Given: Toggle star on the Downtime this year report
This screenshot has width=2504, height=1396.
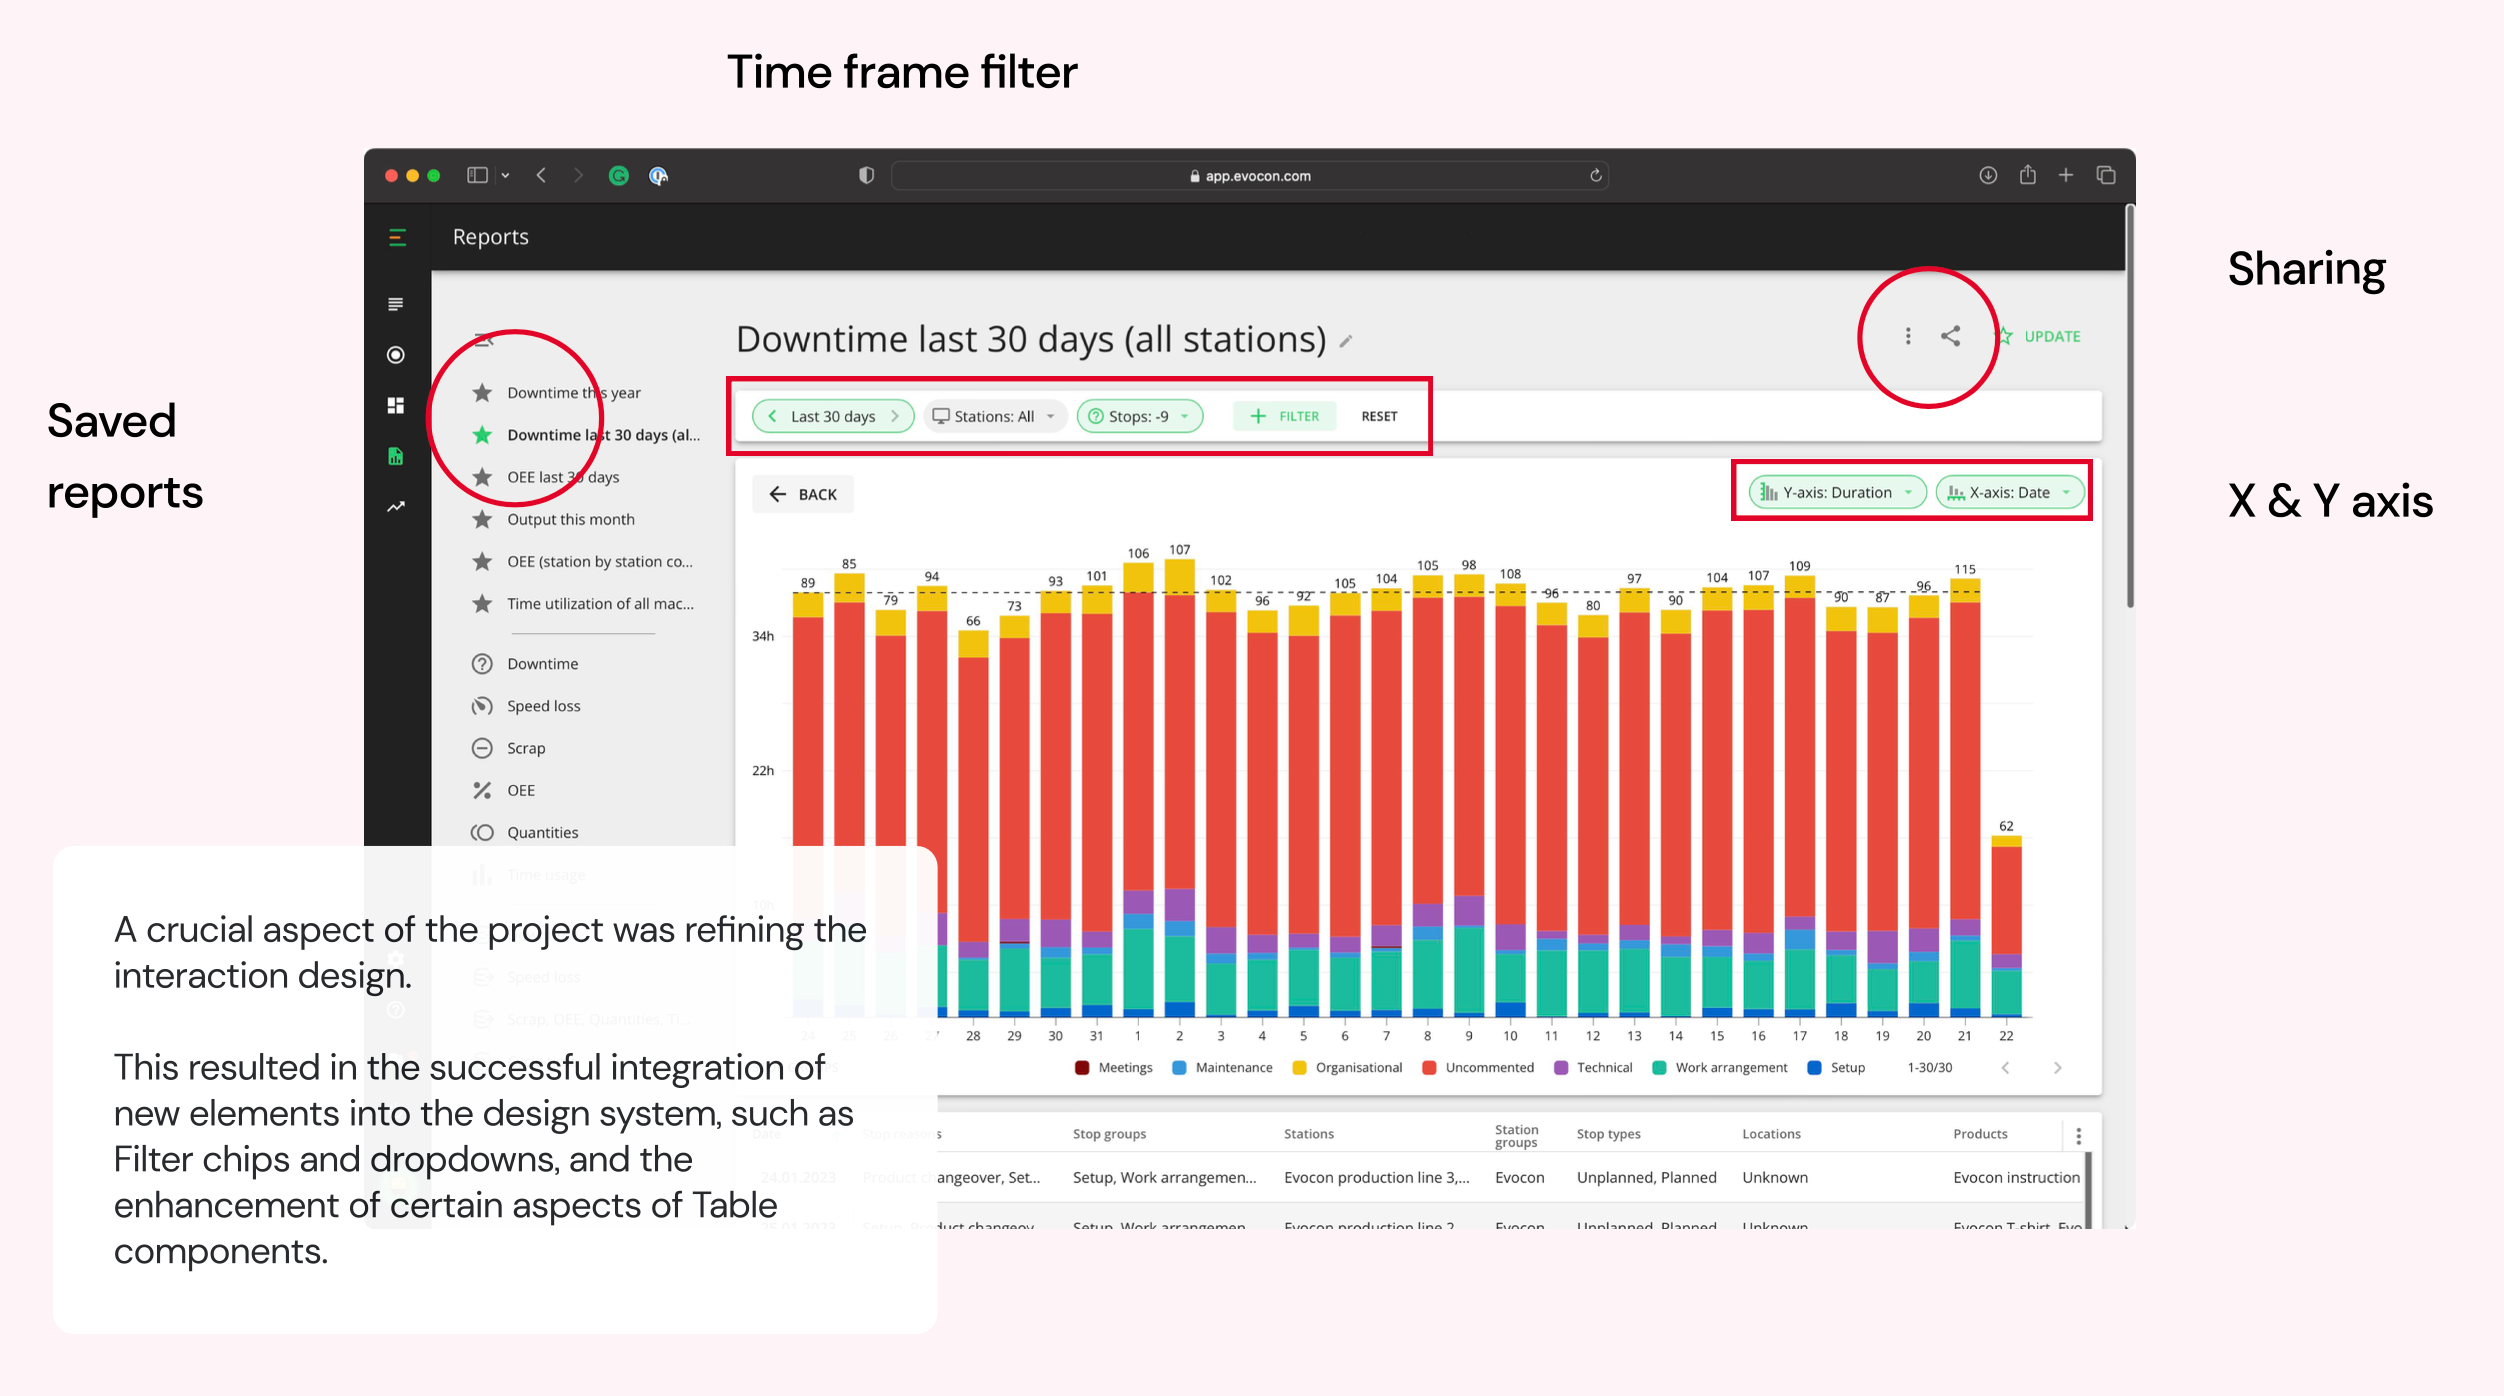Looking at the screenshot, I should (x=482, y=393).
